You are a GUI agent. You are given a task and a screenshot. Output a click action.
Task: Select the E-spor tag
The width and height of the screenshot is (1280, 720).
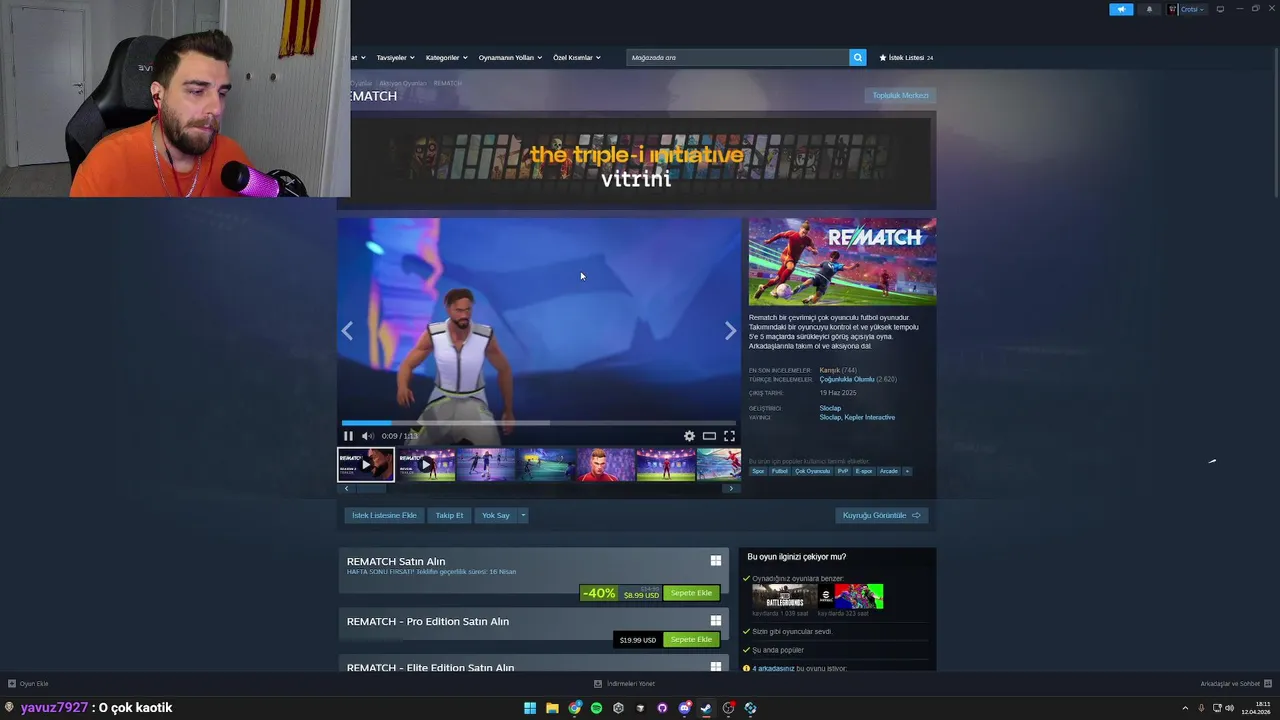pyautogui.click(x=864, y=471)
